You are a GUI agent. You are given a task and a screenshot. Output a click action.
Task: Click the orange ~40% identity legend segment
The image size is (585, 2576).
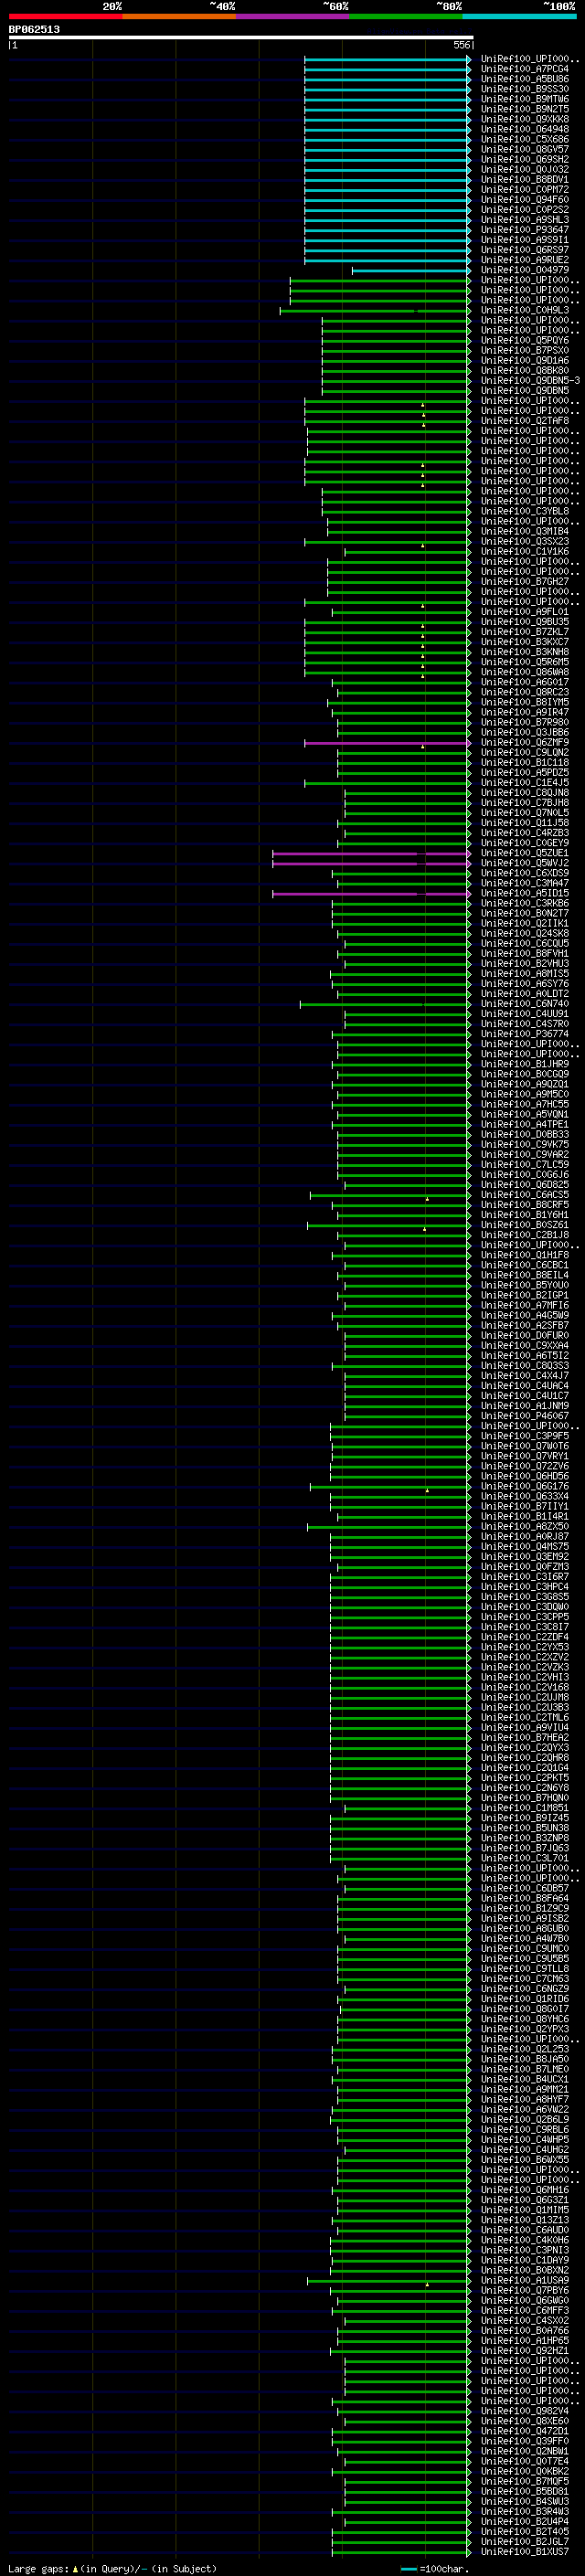coord(179,16)
